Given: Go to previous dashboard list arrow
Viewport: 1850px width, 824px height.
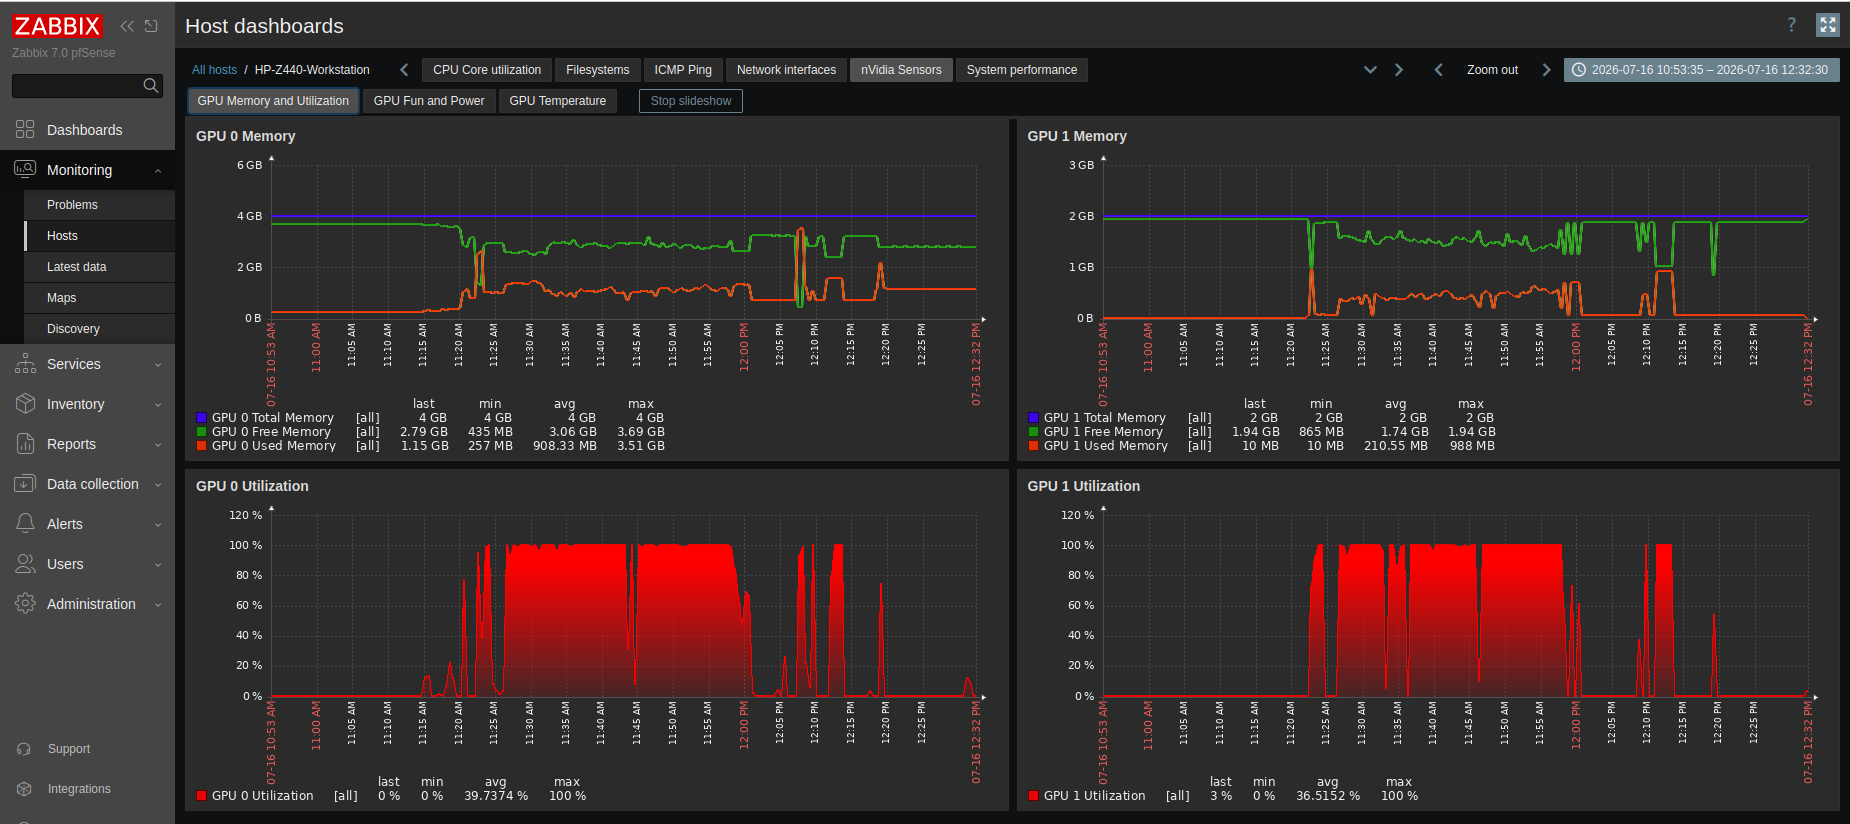Looking at the screenshot, I should pyautogui.click(x=404, y=70).
